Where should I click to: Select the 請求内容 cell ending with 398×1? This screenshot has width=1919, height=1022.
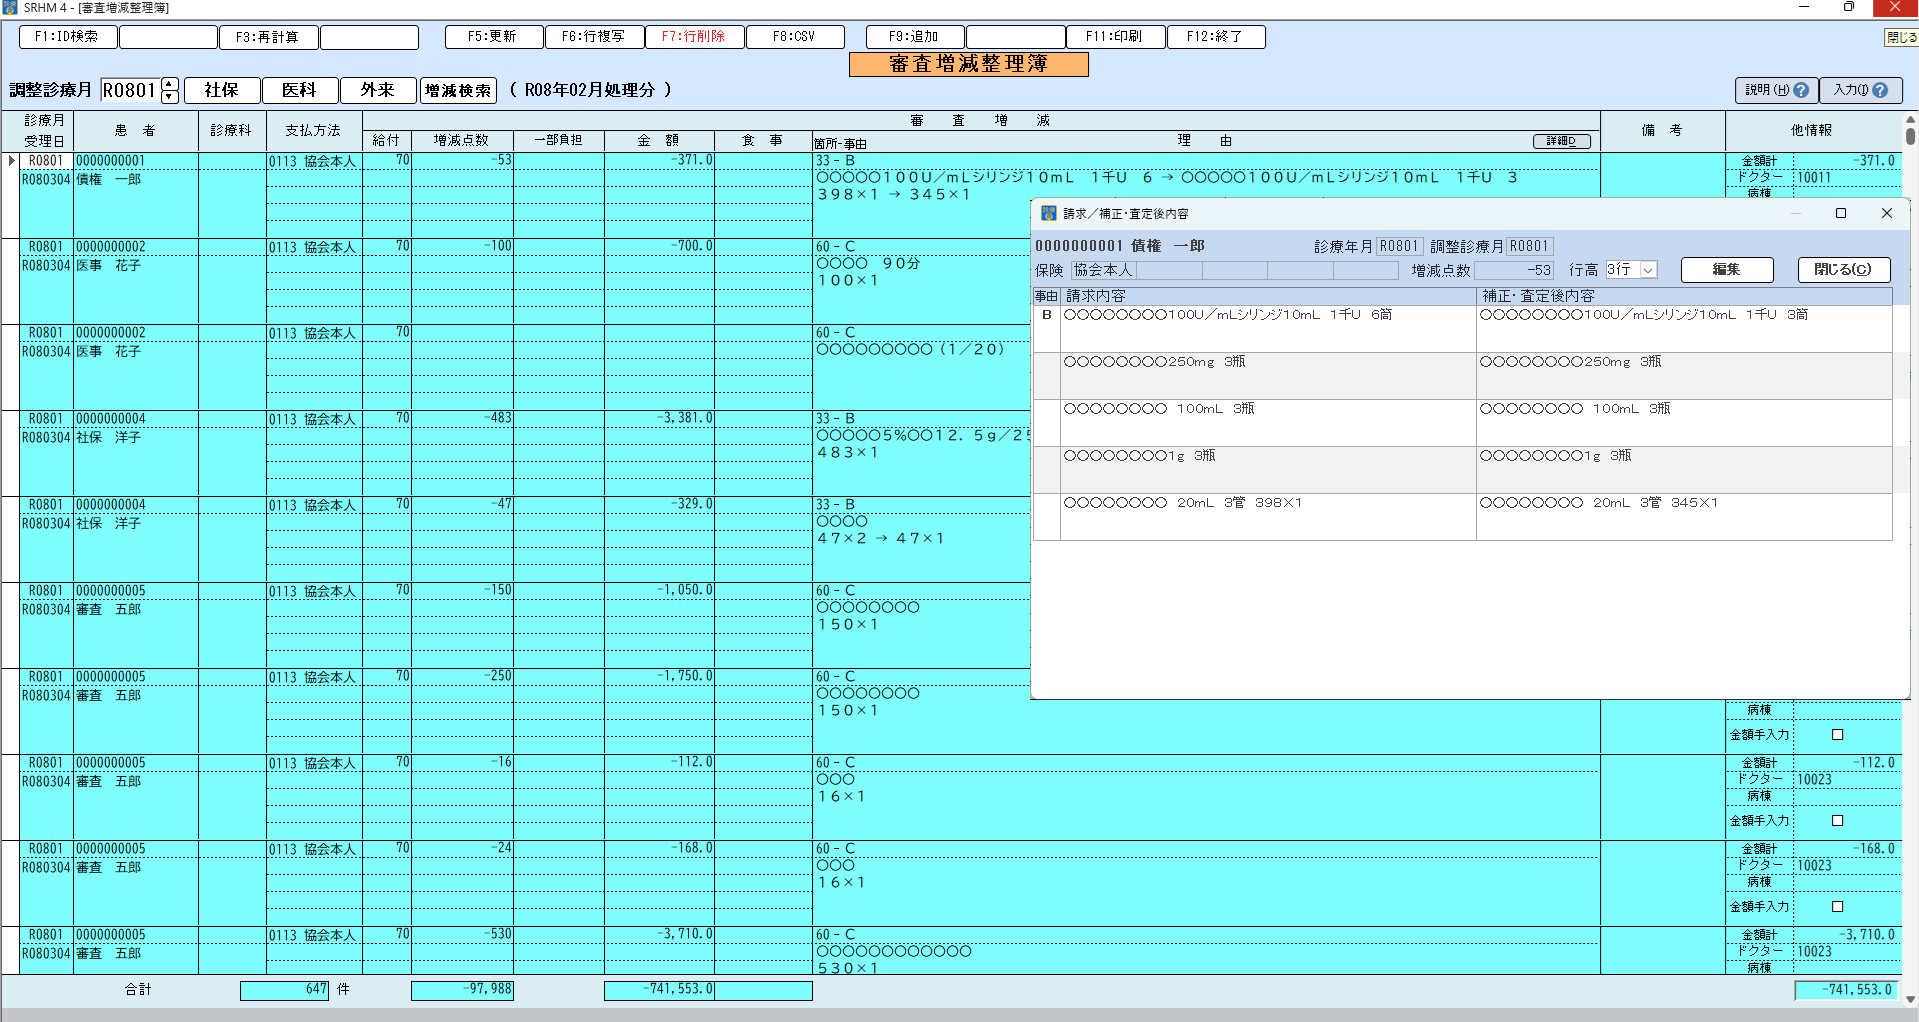pyautogui.click(x=1268, y=516)
